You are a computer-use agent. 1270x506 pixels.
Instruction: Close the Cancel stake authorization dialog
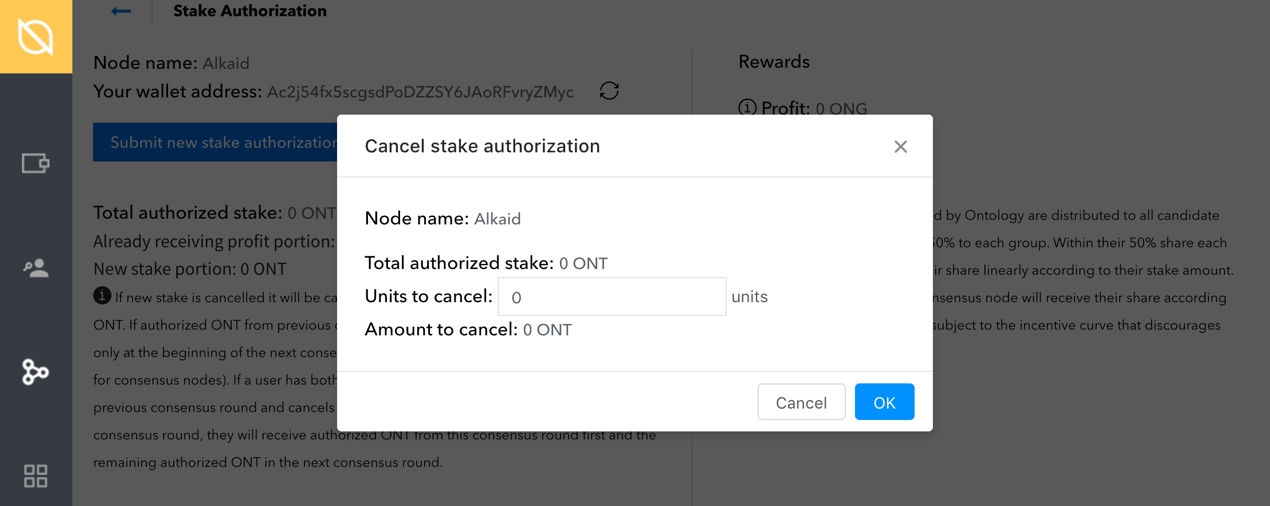click(x=900, y=147)
